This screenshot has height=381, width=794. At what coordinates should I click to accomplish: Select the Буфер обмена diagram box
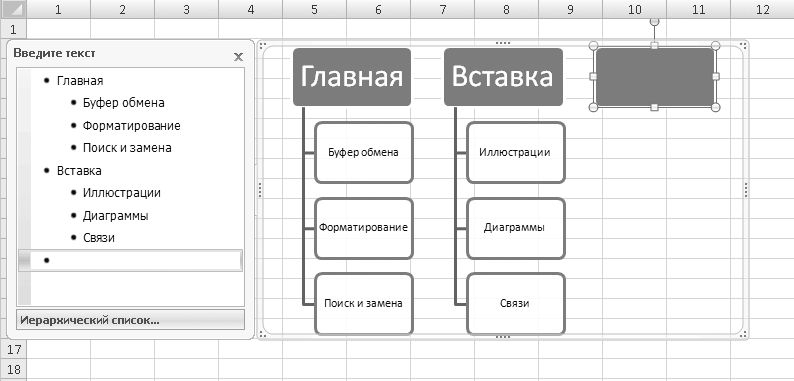[x=364, y=153]
